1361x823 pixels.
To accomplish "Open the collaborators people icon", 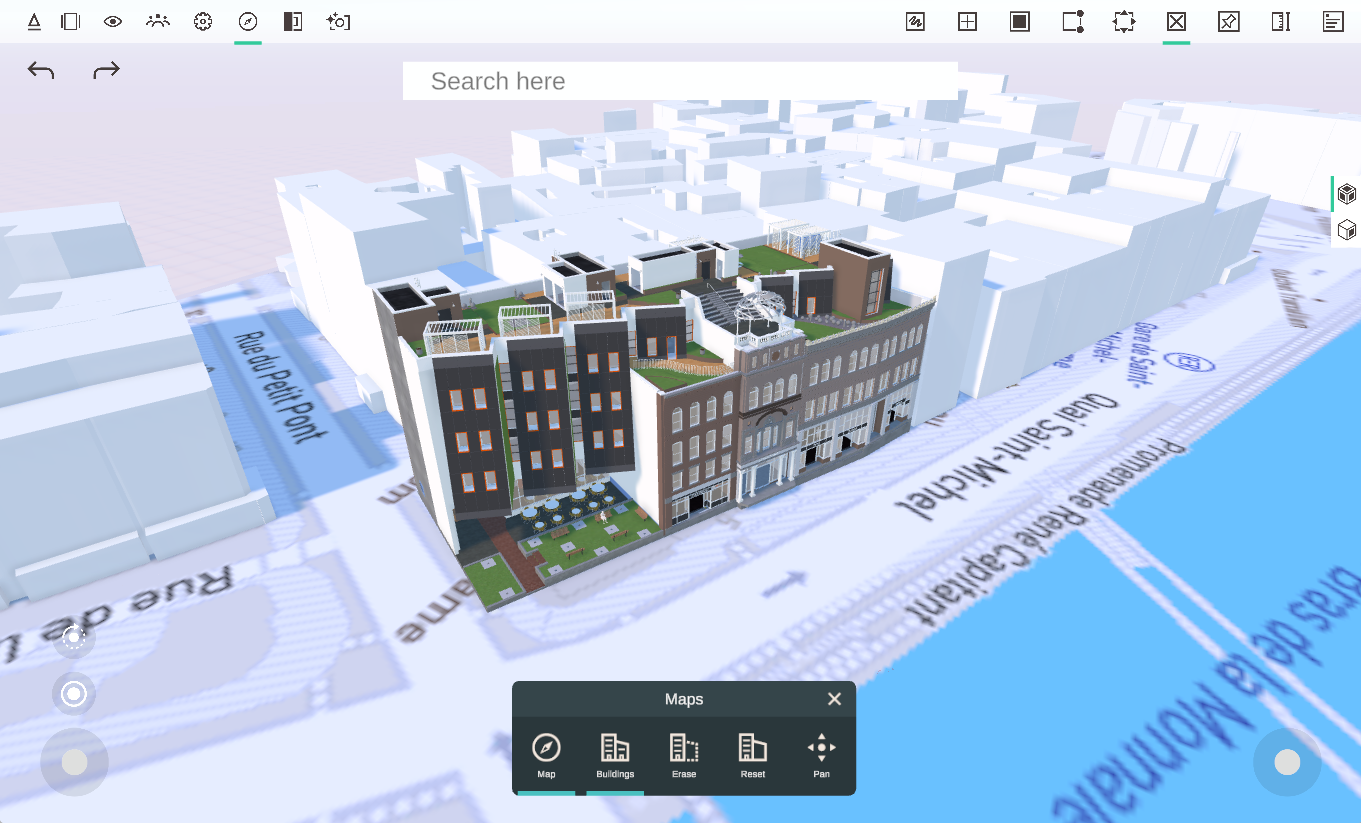I will [x=158, y=21].
